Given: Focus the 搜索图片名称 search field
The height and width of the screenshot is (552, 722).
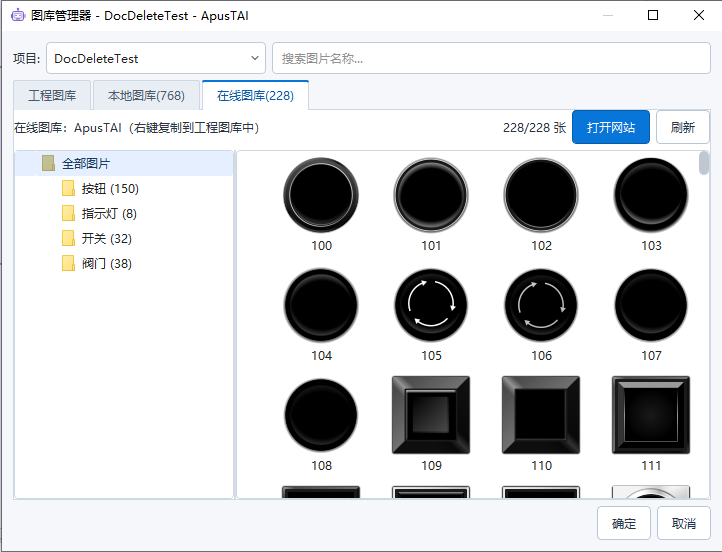Looking at the screenshot, I should [491, 58].
